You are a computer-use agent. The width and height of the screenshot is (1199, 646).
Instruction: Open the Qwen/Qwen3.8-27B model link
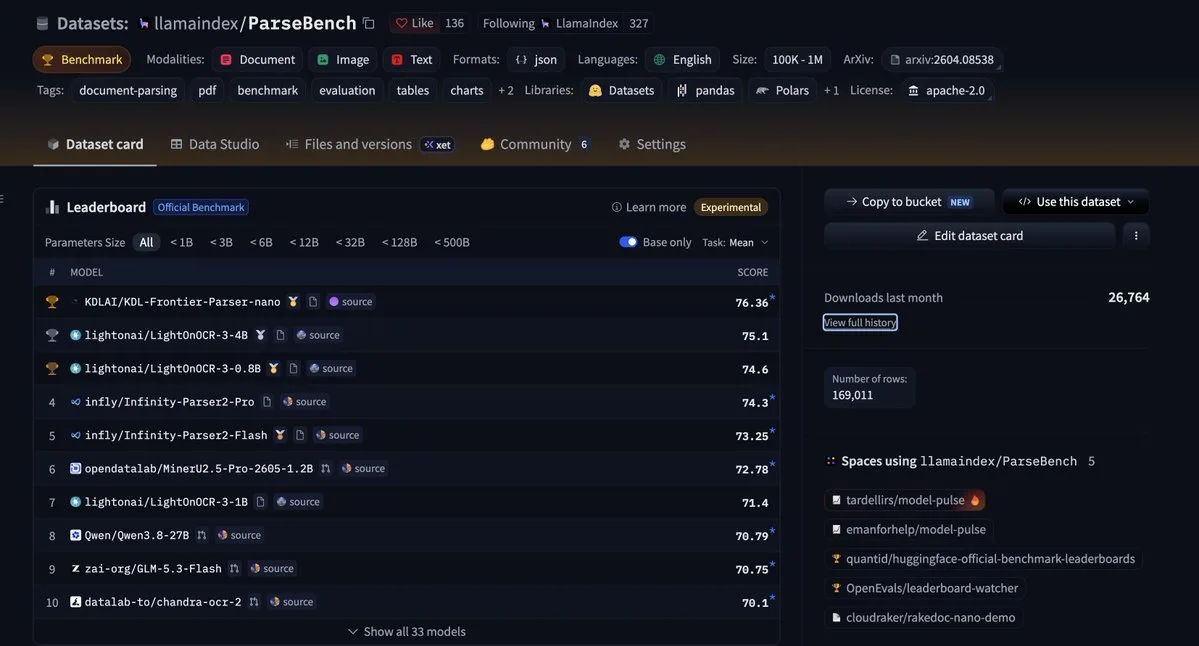137,535
